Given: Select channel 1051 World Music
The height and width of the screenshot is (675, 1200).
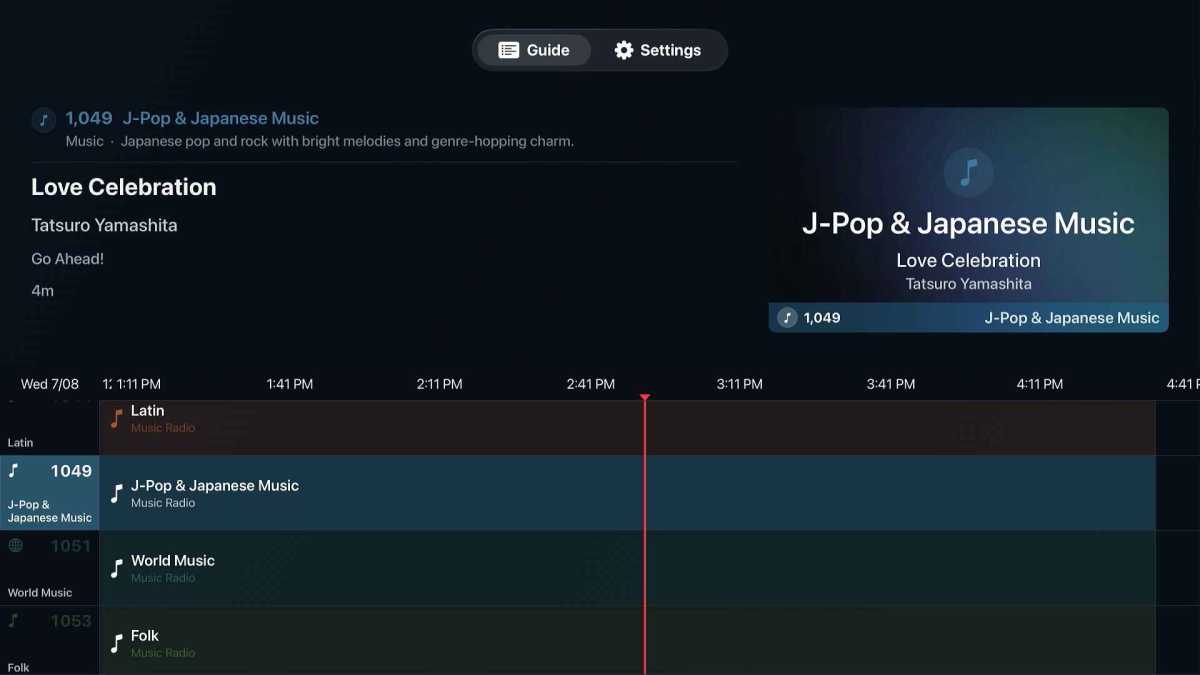Looking at the screenshot, I should [49, 568].
